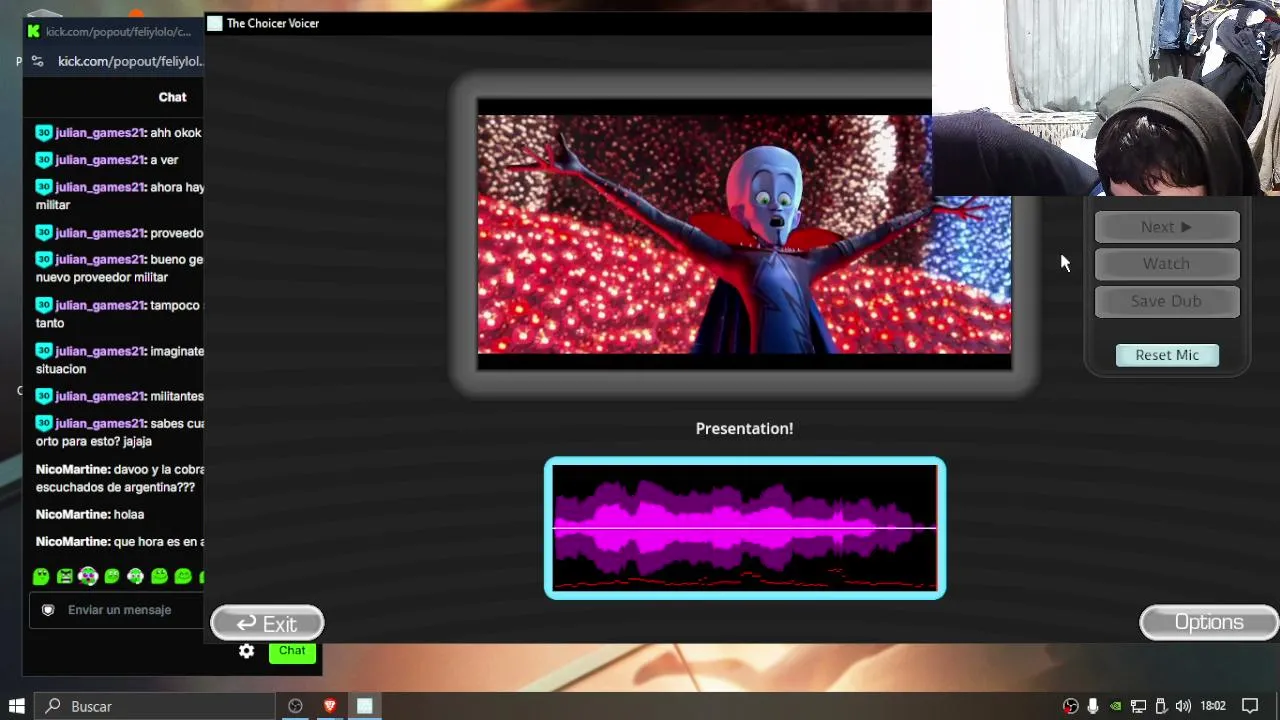Click the 30 badge beside 'imaginate' message
The image size is (1280, 720).
43,351
